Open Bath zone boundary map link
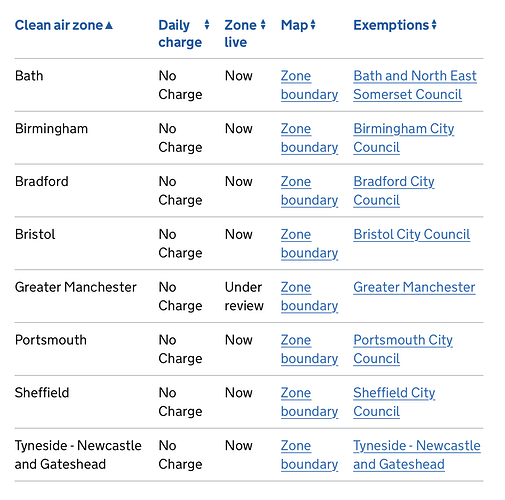Screen dimensions: 505x500 309,85
